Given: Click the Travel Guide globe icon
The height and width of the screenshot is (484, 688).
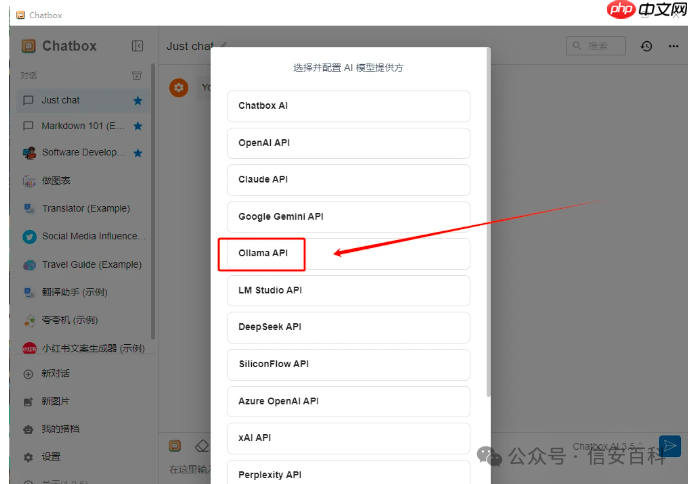Looking at the screenshot, I should click(29, 265).
